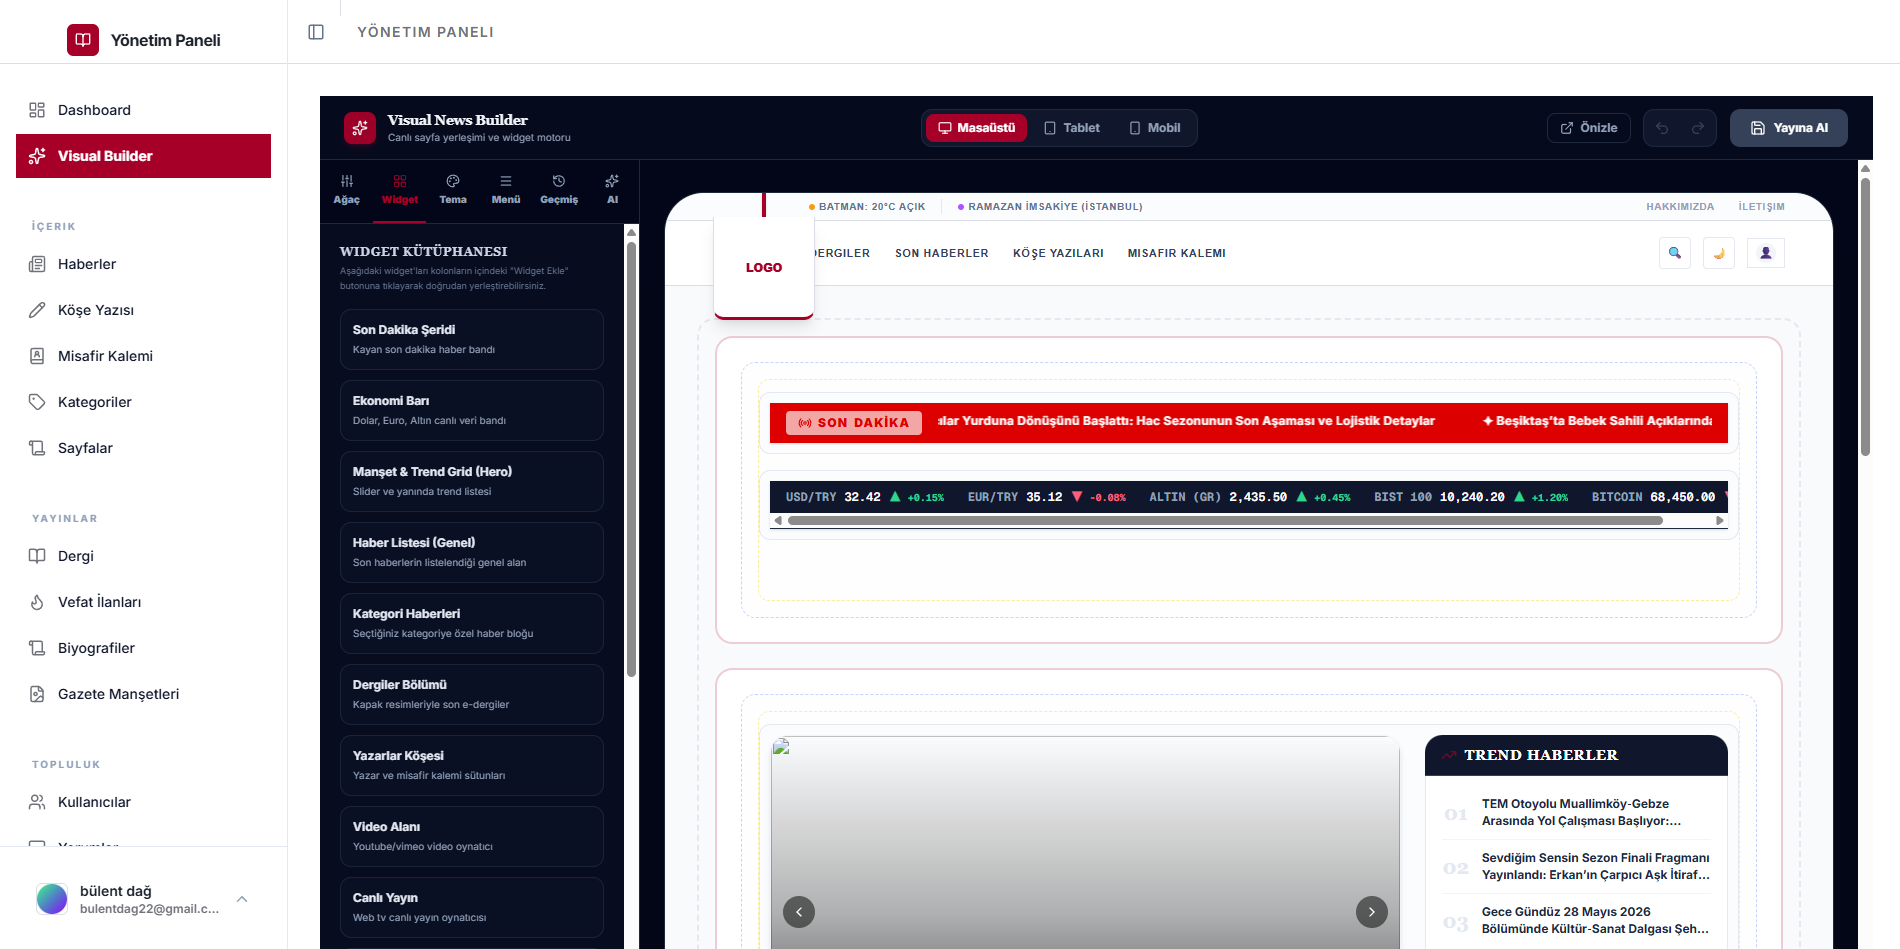Viewport: 1900px width, 949px height.
Task: Click the Yönetim Paneli red logo icon
Action: [x=83, y=40]
